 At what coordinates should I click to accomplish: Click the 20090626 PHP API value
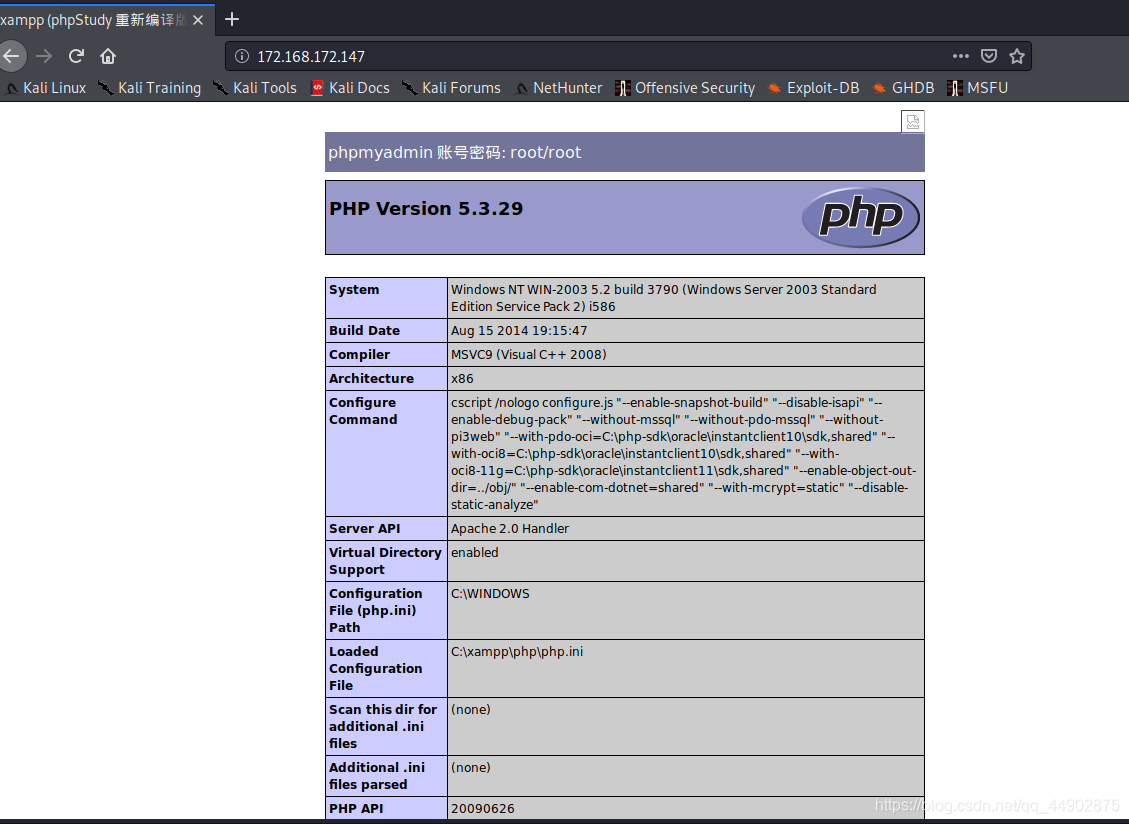[x=482, y=808]
